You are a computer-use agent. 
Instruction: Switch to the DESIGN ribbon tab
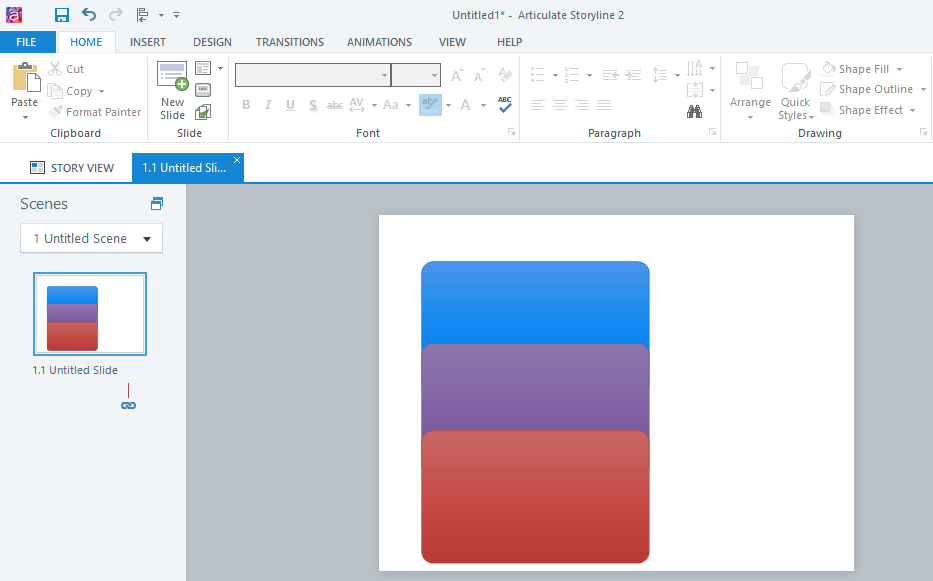(x=212, y=42)
